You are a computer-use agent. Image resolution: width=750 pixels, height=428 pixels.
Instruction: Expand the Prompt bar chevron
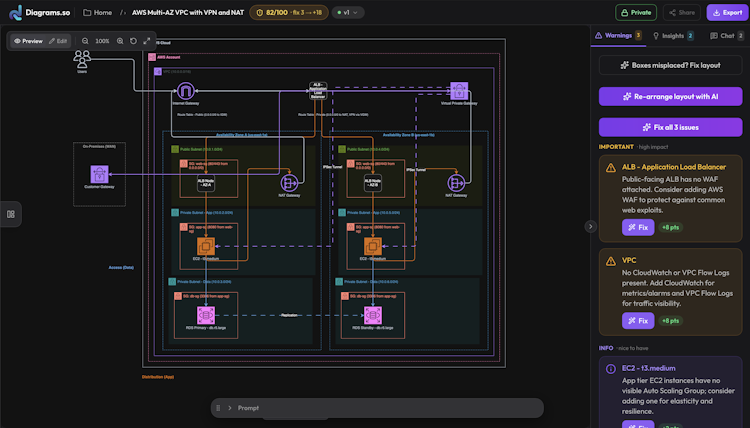230,408
